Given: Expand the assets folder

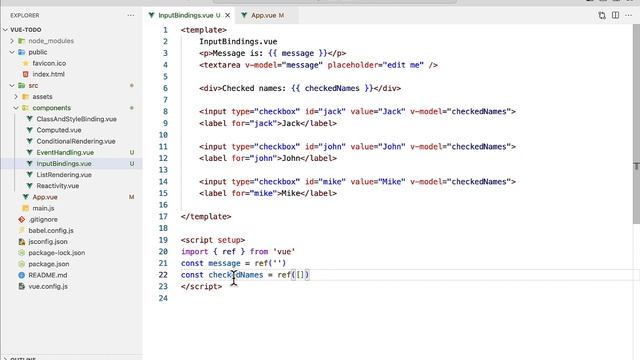Looking at the screenshot, I should point(16,97).
